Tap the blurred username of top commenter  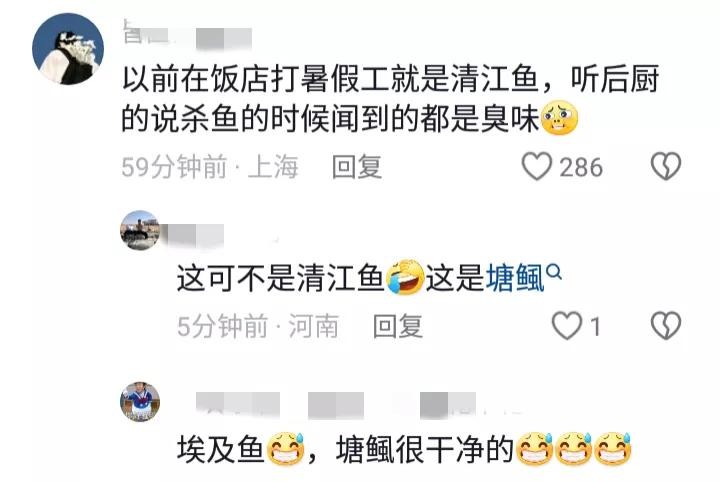tap(187, 36)
